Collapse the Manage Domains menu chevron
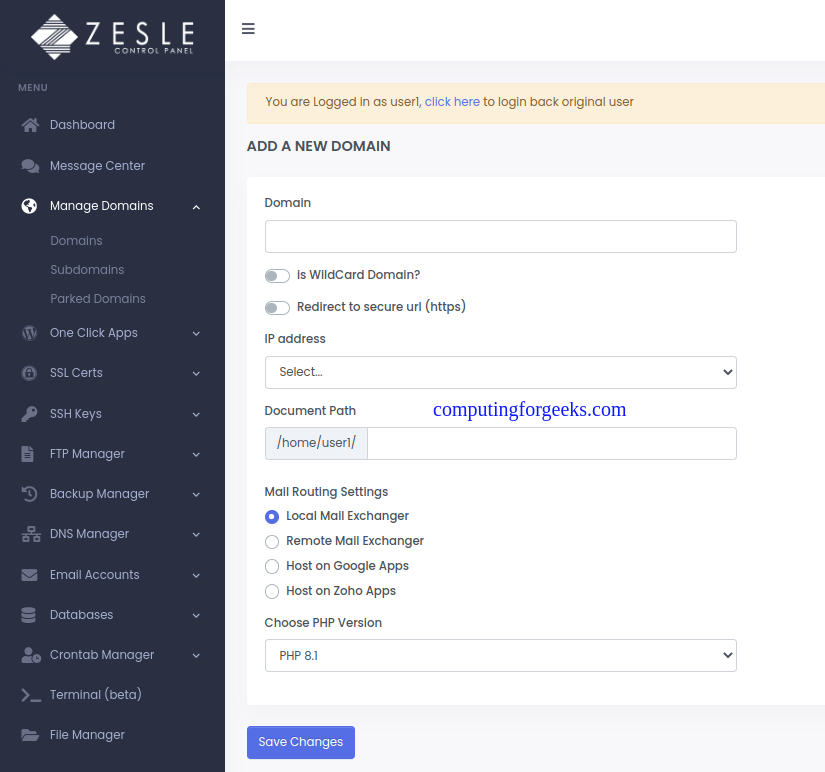Viewport: 825px width, 772px height. click(x=196, y=207)
